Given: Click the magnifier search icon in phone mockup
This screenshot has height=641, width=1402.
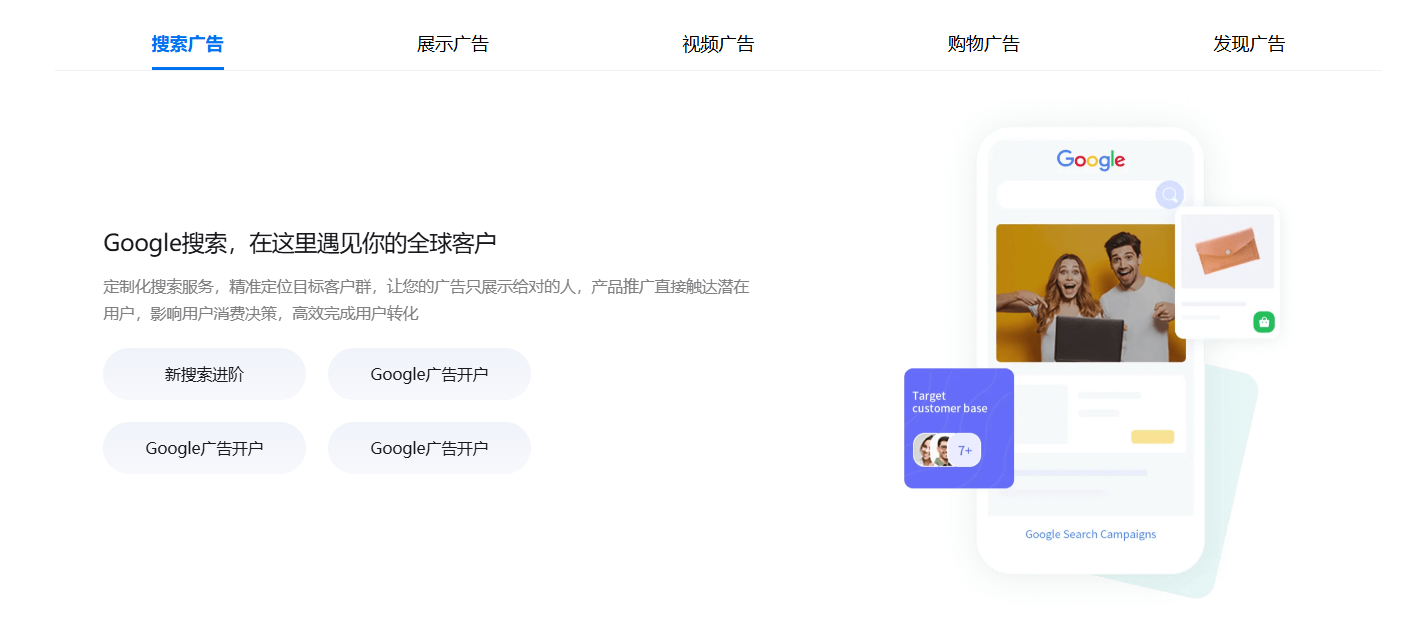Looking at the screenshot, I should coord(1169,195).
